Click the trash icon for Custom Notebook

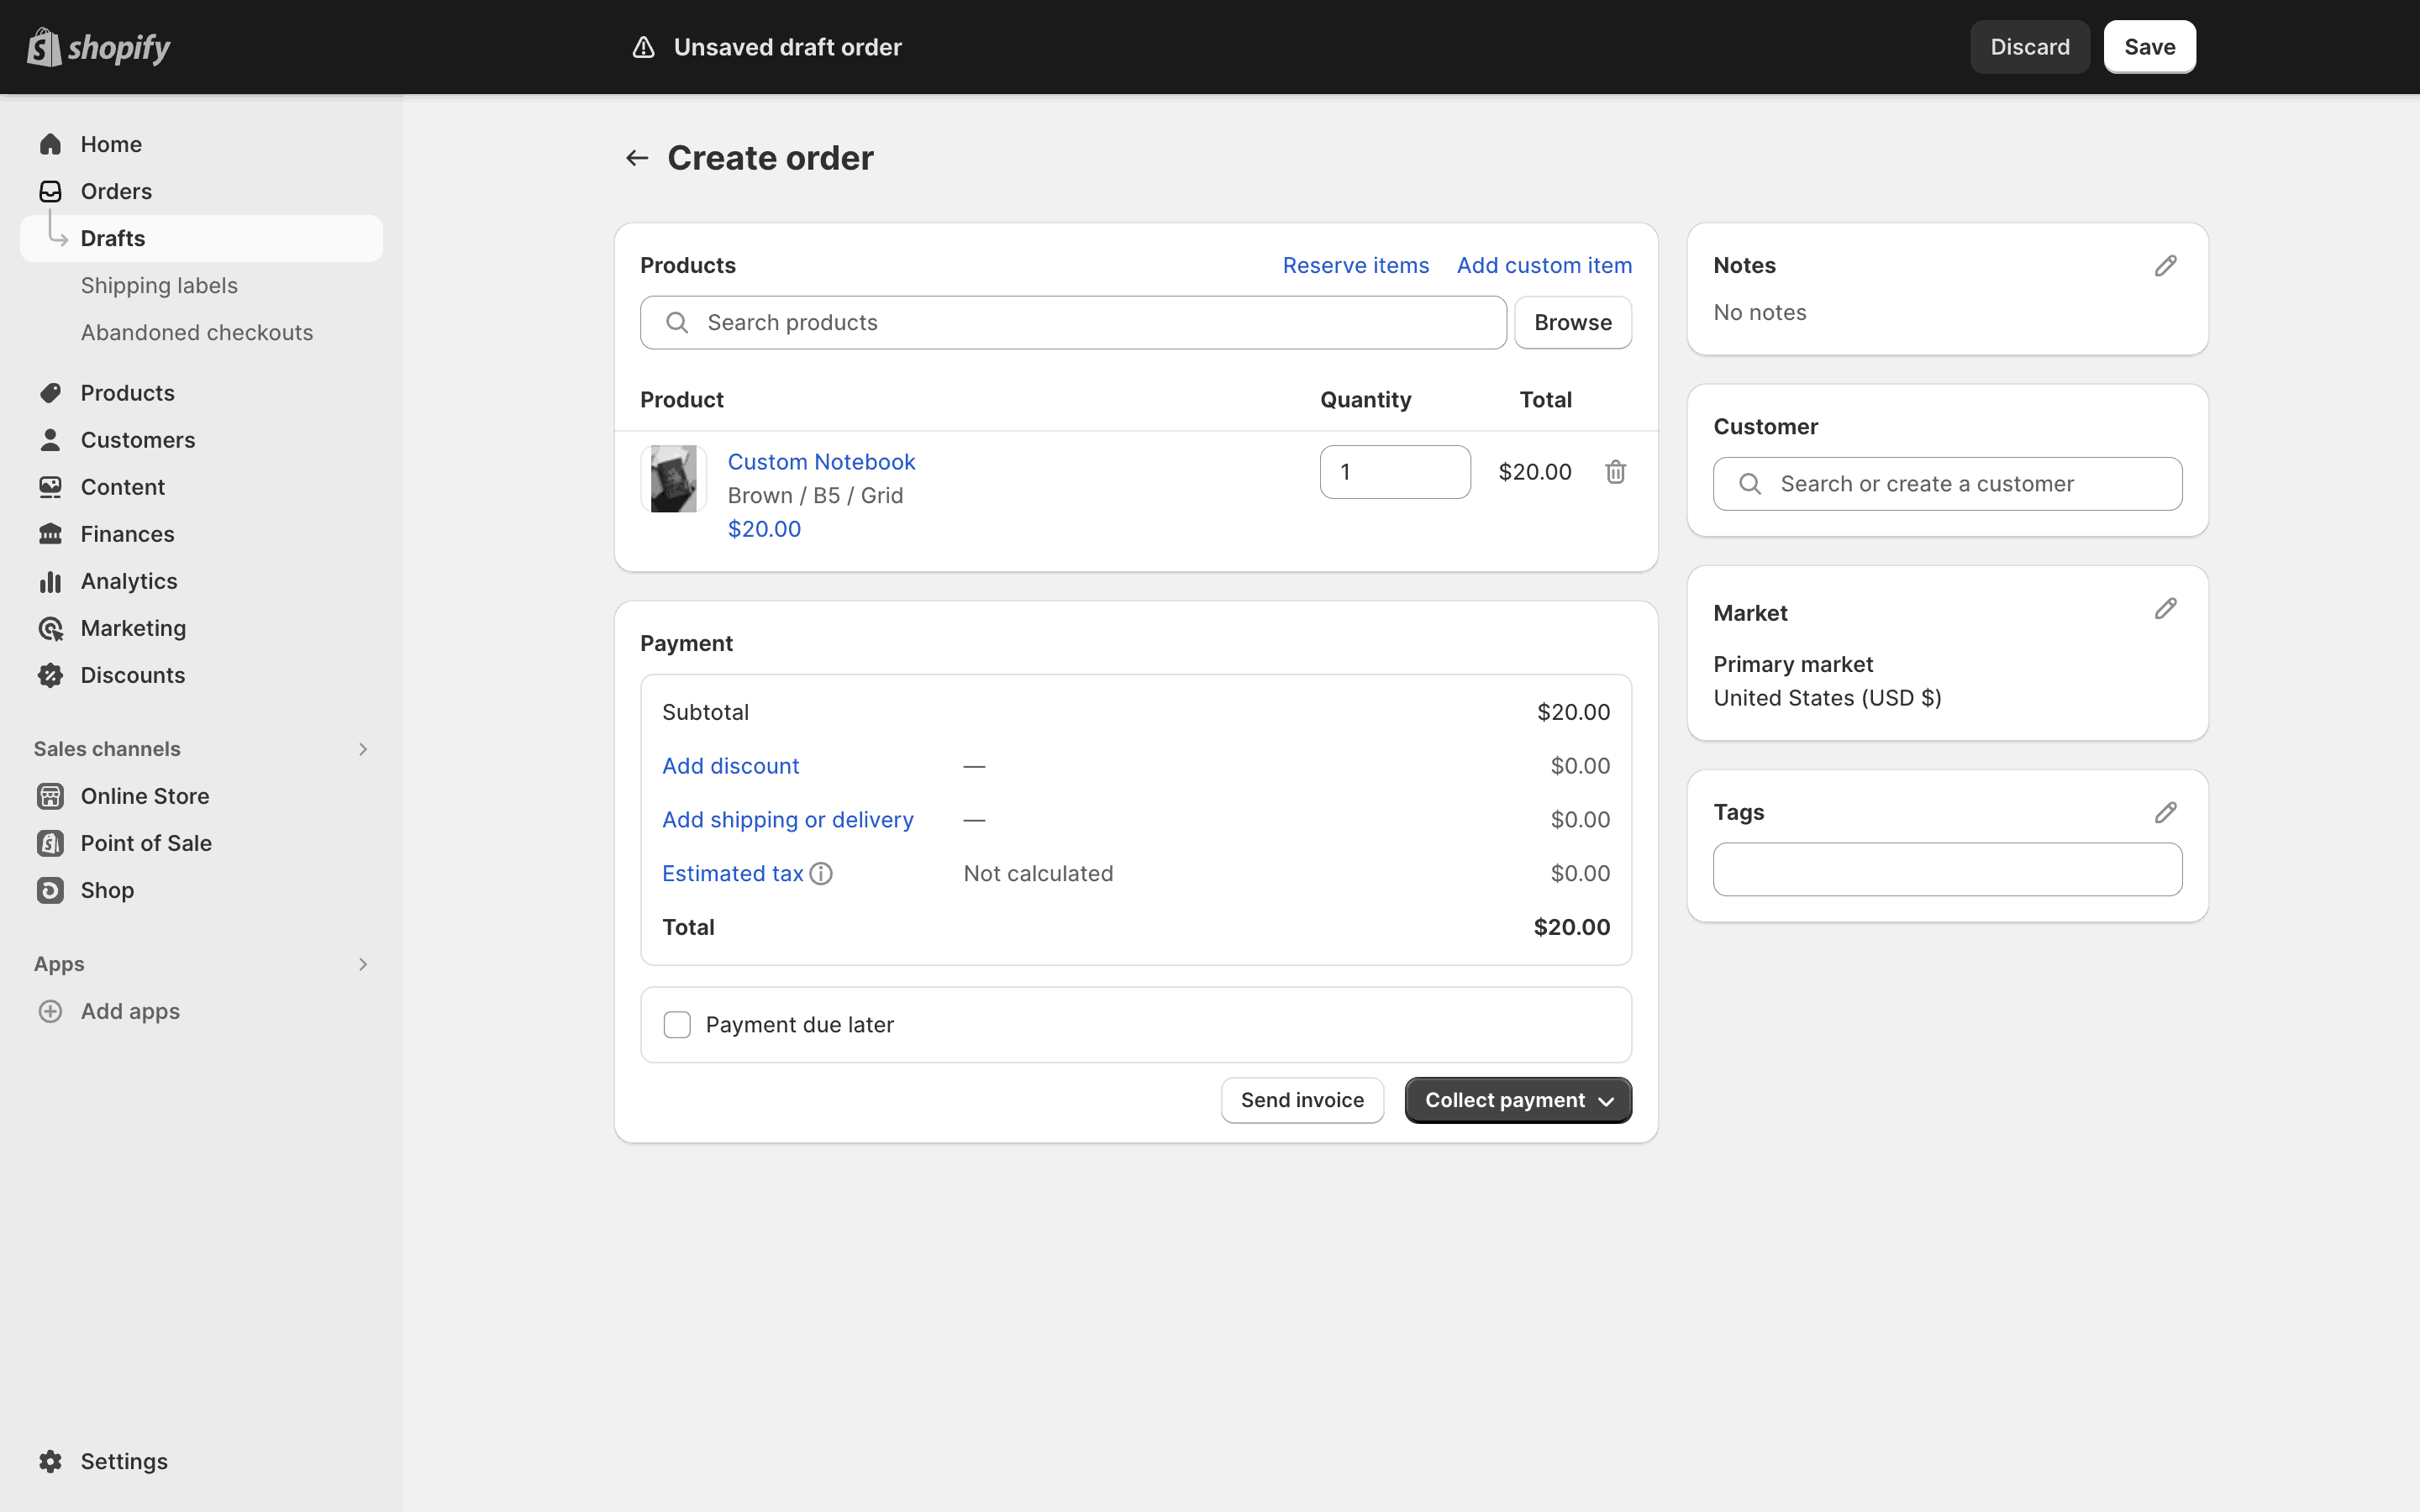click(x=1615, y=472)
